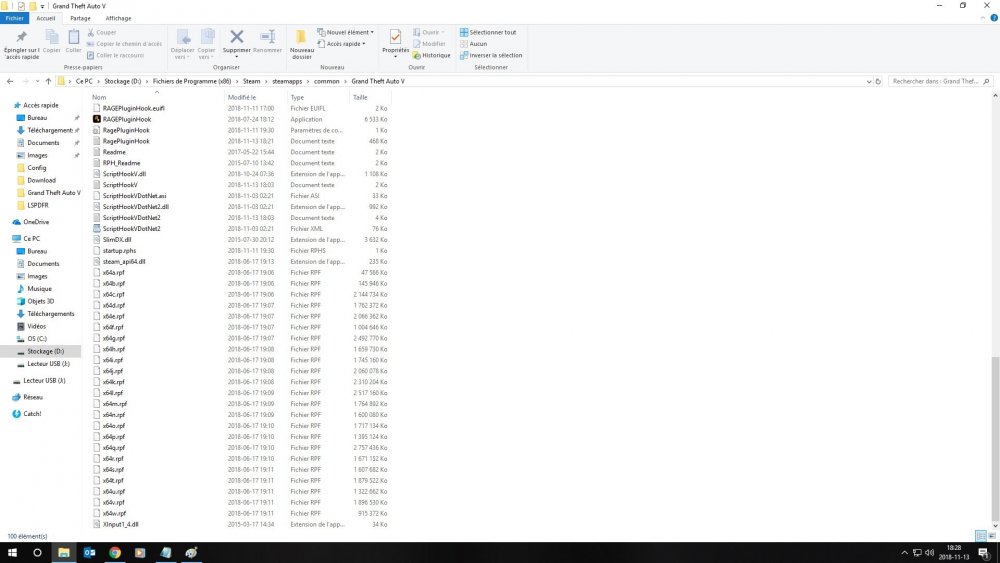The width and height of the screenshot is (1000, 563).
Task: Select Accès rapide in navigation pane
Action: click(x=41, y=105)
